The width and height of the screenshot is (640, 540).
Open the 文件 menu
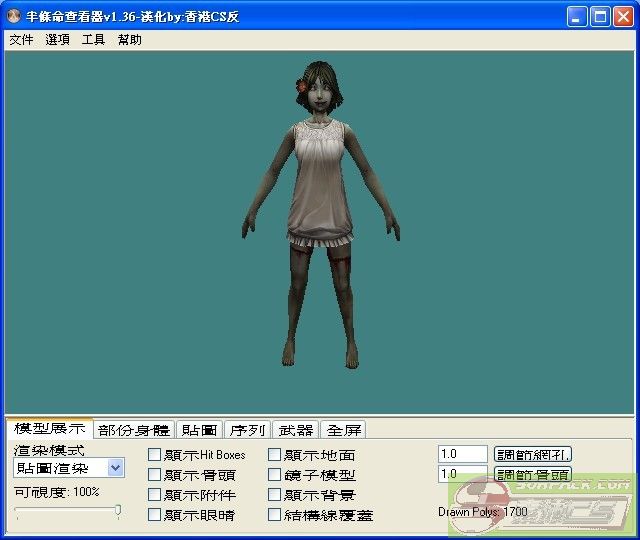pyautogui.click(x=21, y=40)
